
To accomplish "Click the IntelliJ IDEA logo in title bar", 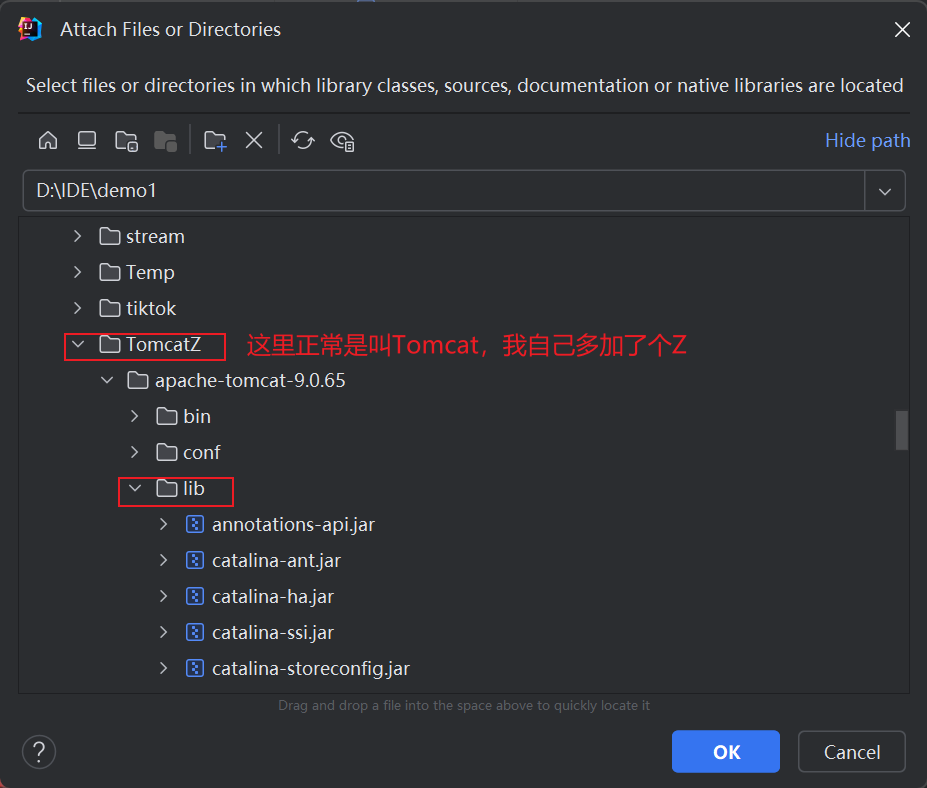I will tap(30, 29).
